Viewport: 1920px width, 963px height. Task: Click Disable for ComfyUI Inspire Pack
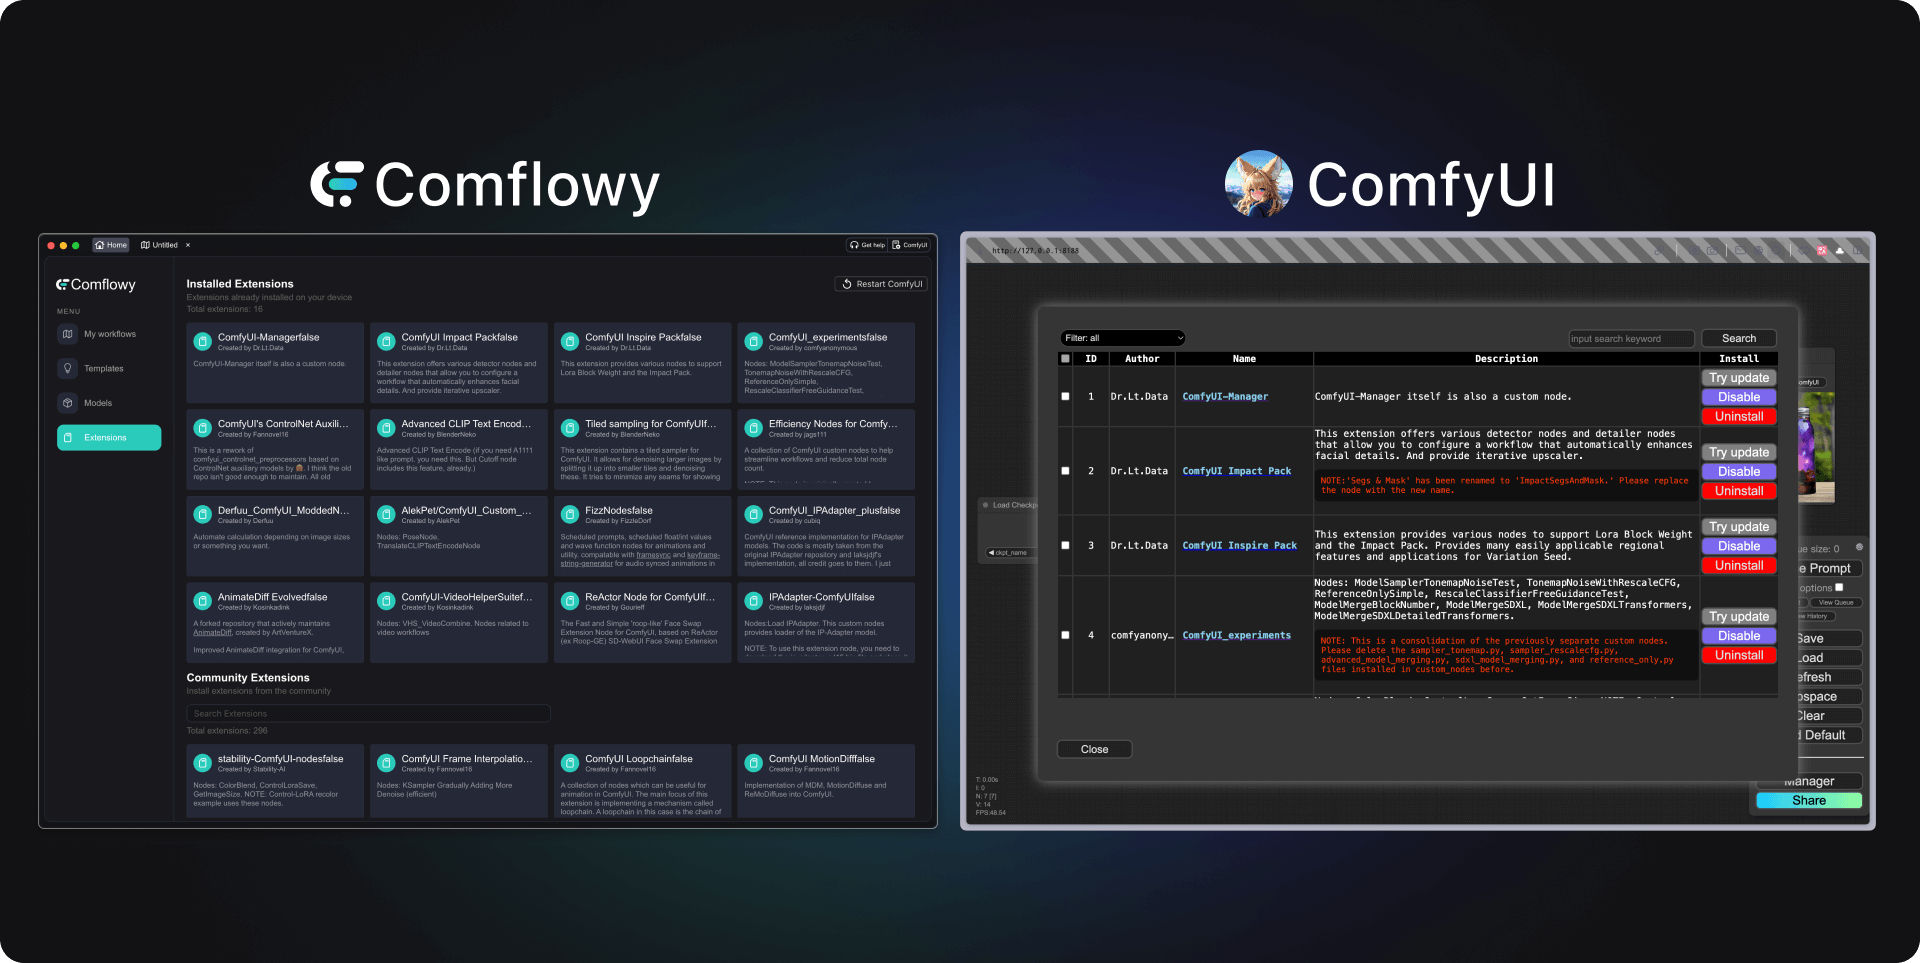[1739, 546]
